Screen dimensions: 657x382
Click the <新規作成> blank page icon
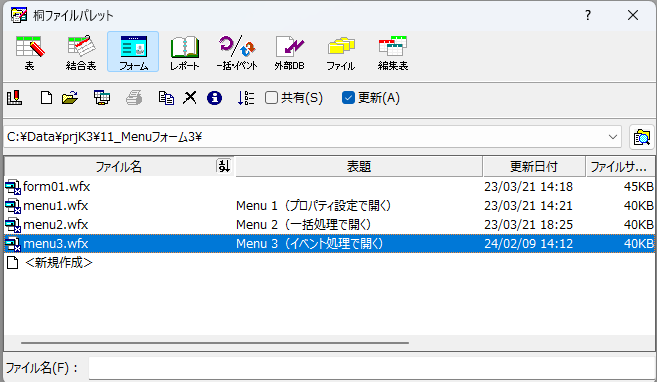13,263
